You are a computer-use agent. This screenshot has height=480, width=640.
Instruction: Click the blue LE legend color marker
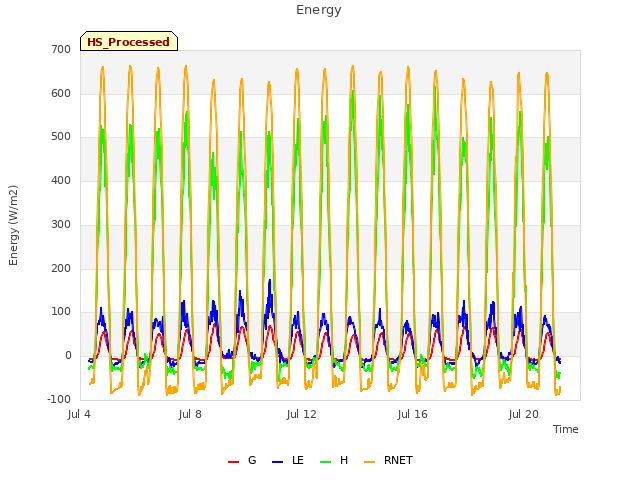pyautogui.click(x=277, y=462)
